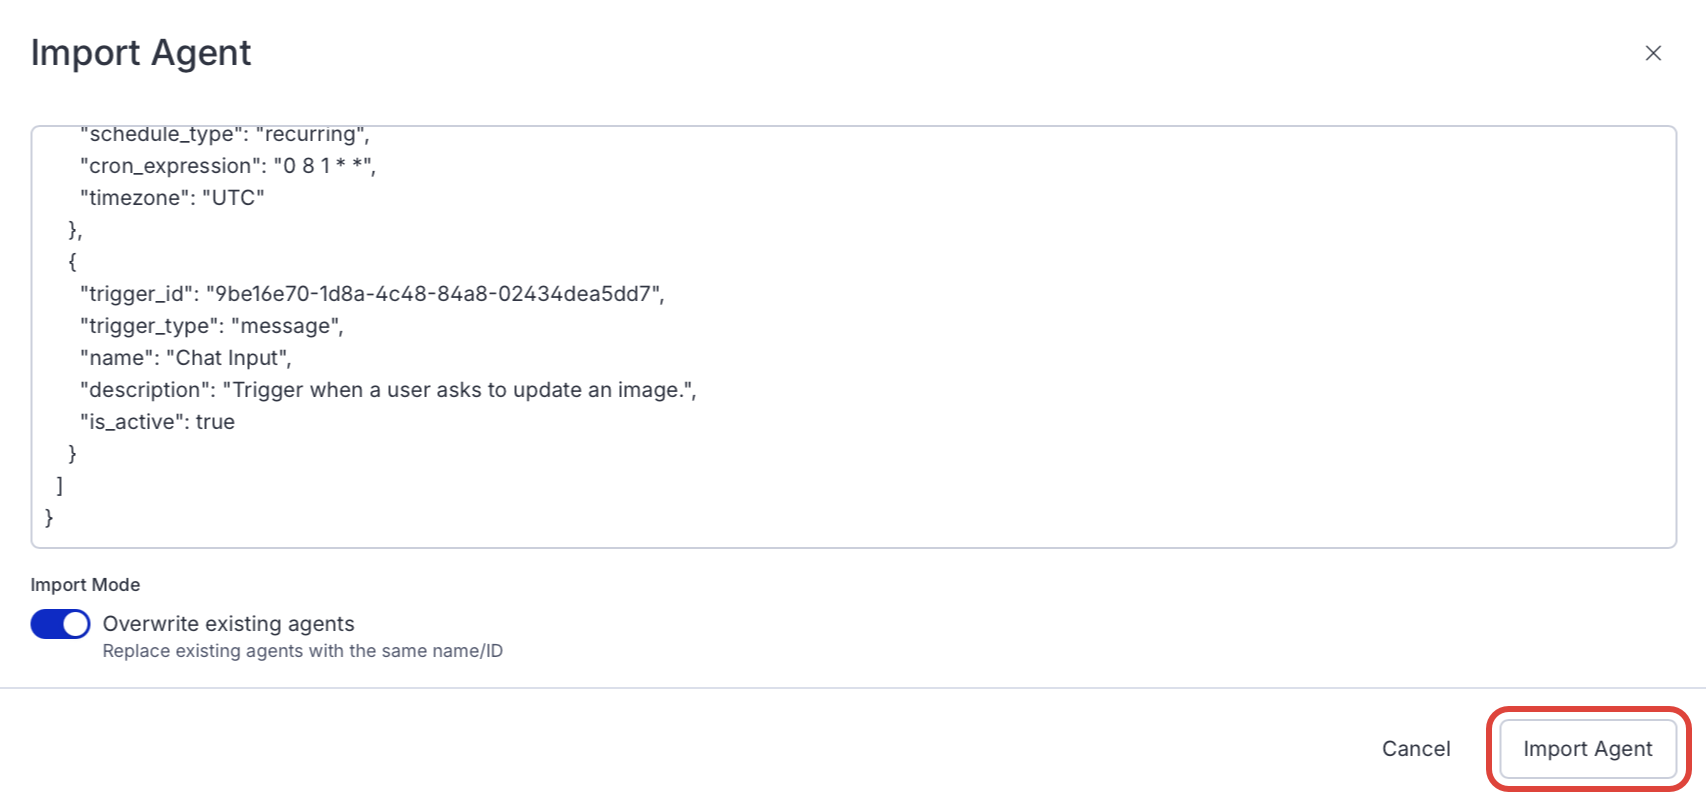Click the final closing curly brace
Image resolution: width=1706 pixels, height=796 pixels.
(x=49, y=518)
